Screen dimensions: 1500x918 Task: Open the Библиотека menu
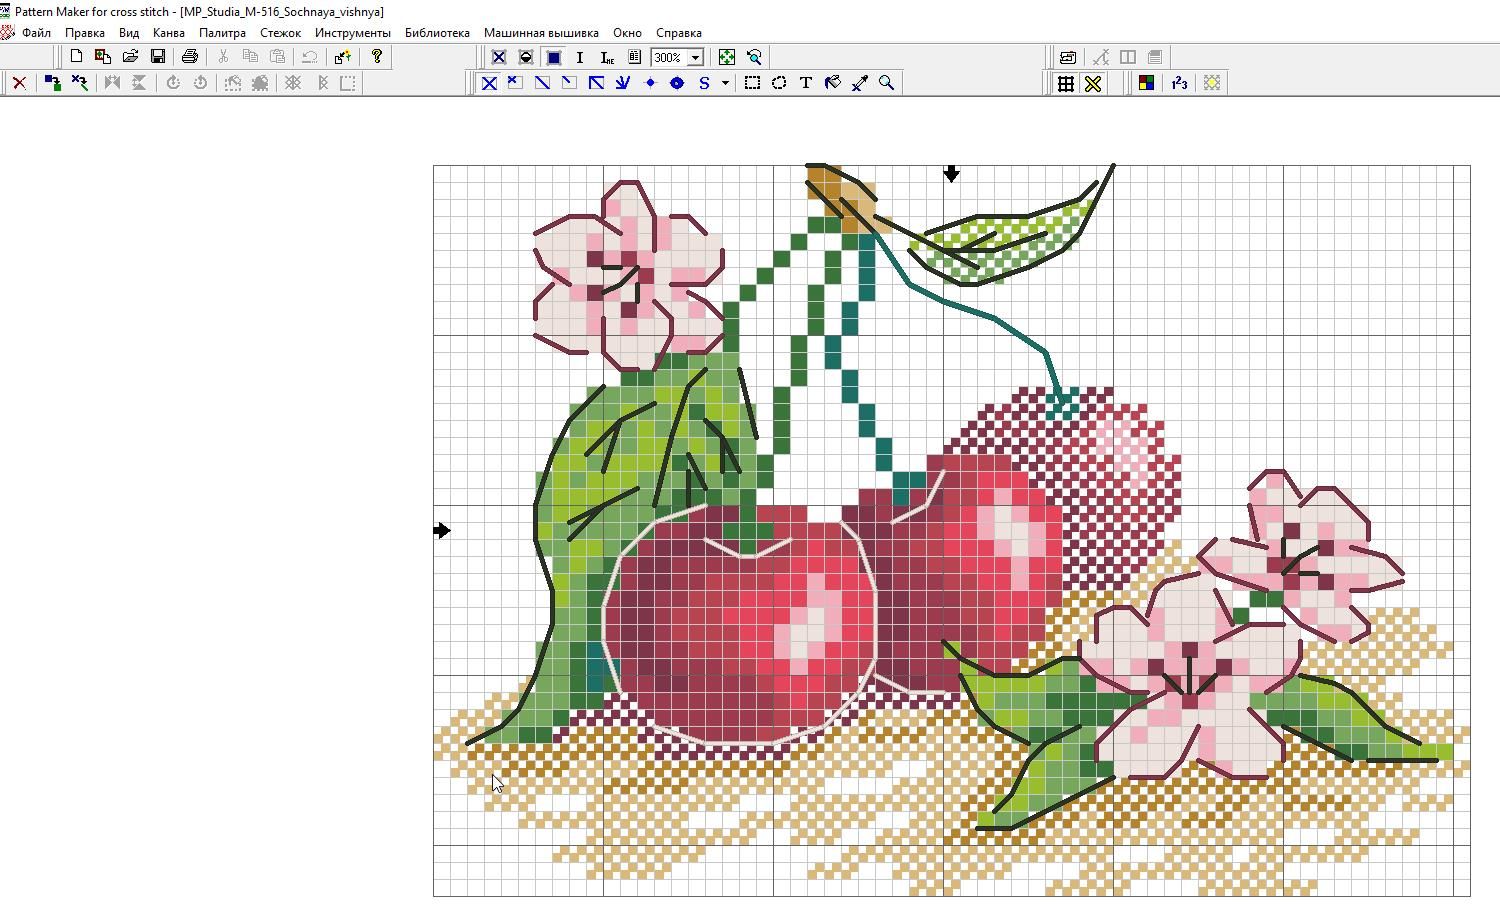pyautogui.click(x=437, y=33)
